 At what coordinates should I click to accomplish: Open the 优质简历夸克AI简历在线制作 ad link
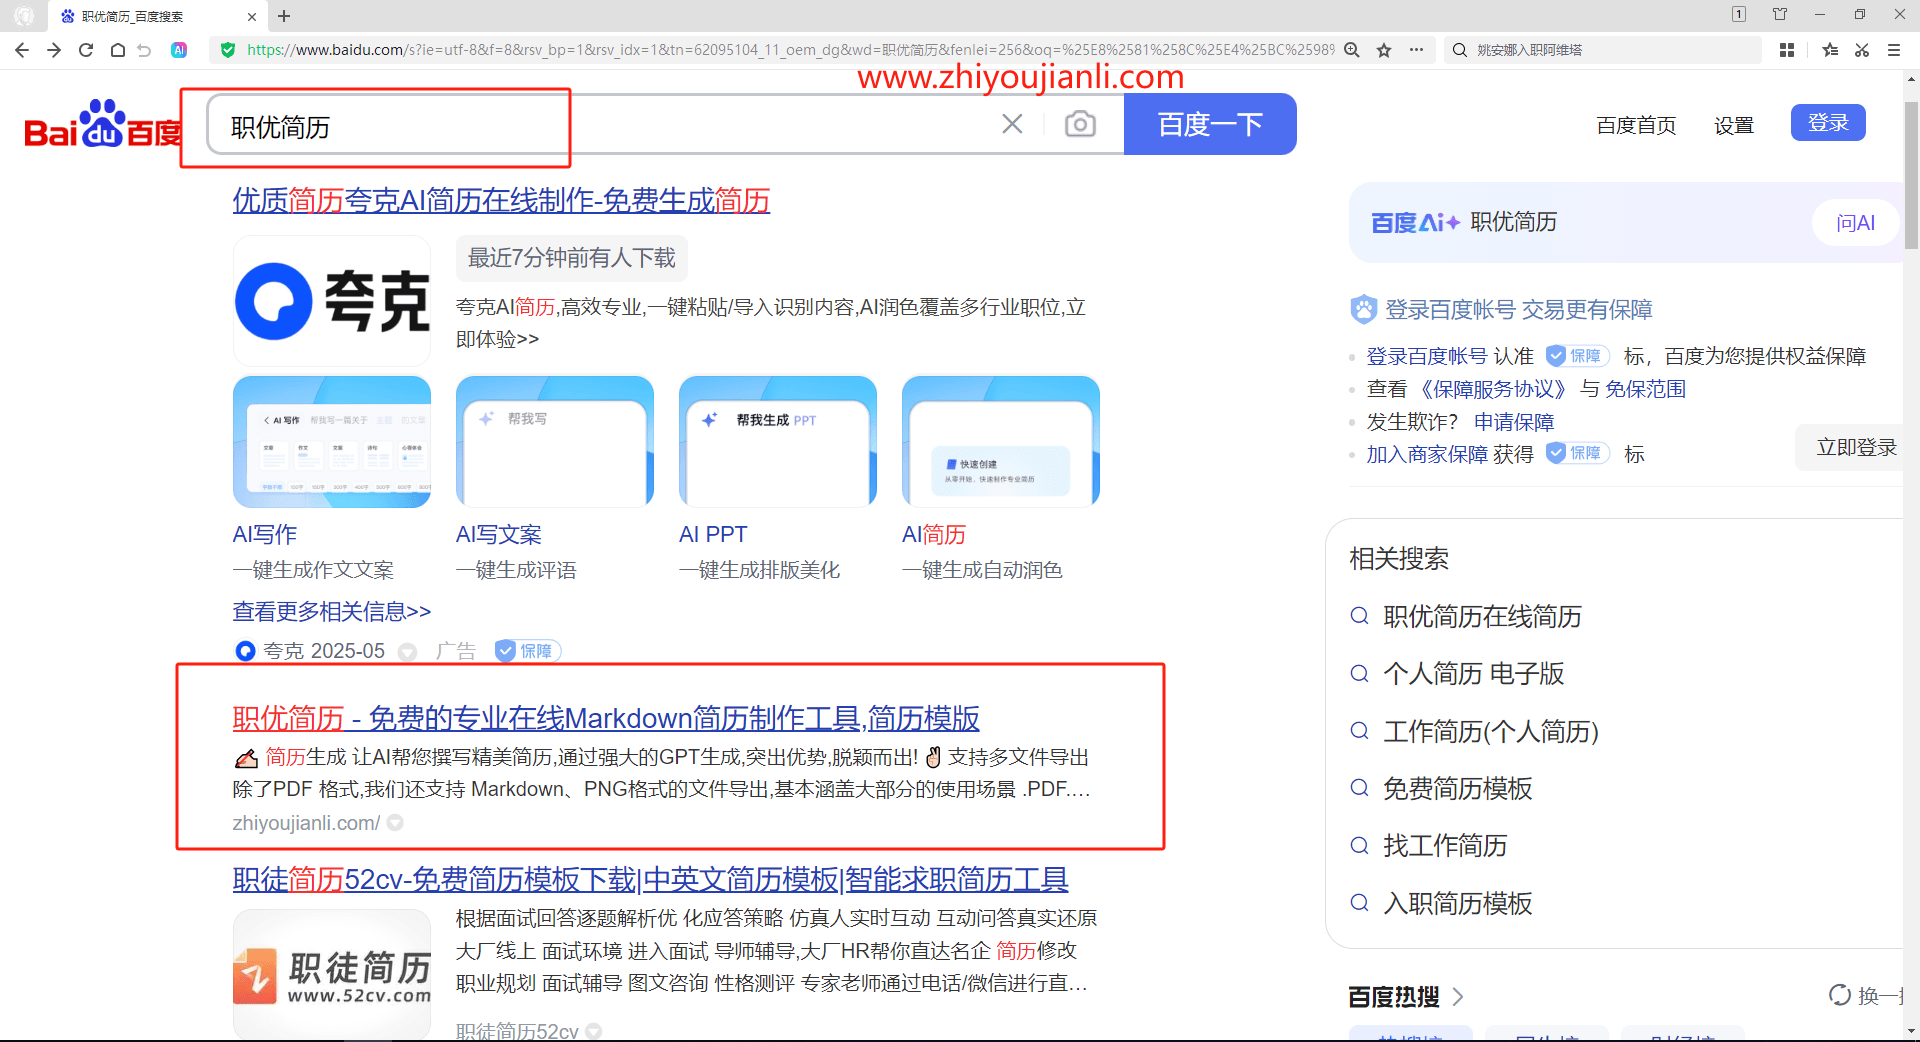(501, 201)
